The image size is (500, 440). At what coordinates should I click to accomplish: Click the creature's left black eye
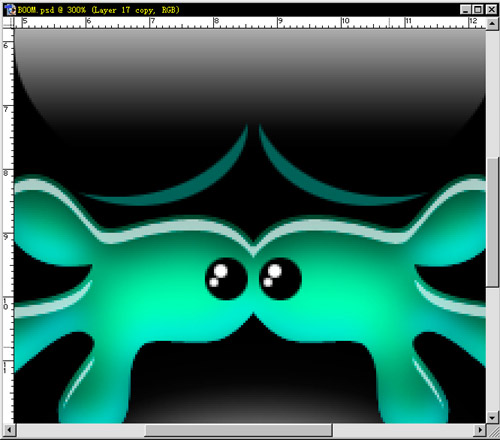point(226,279)
